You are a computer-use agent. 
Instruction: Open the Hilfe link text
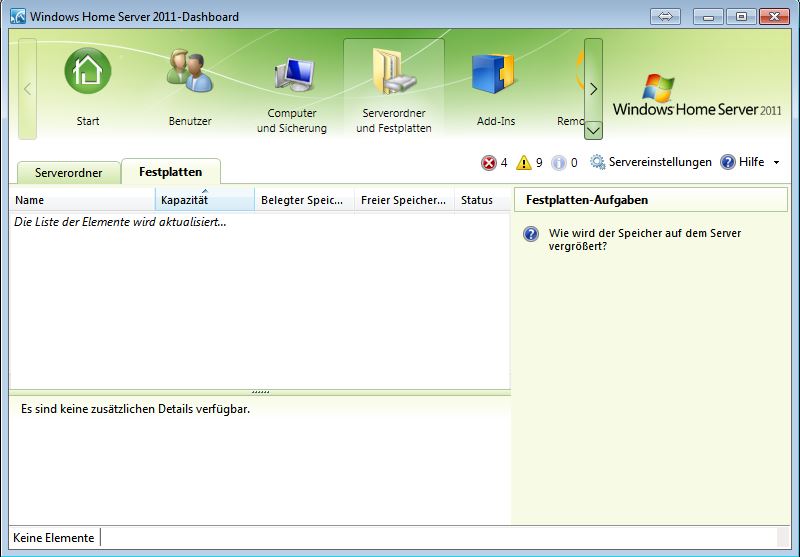[x=752, y=162]
